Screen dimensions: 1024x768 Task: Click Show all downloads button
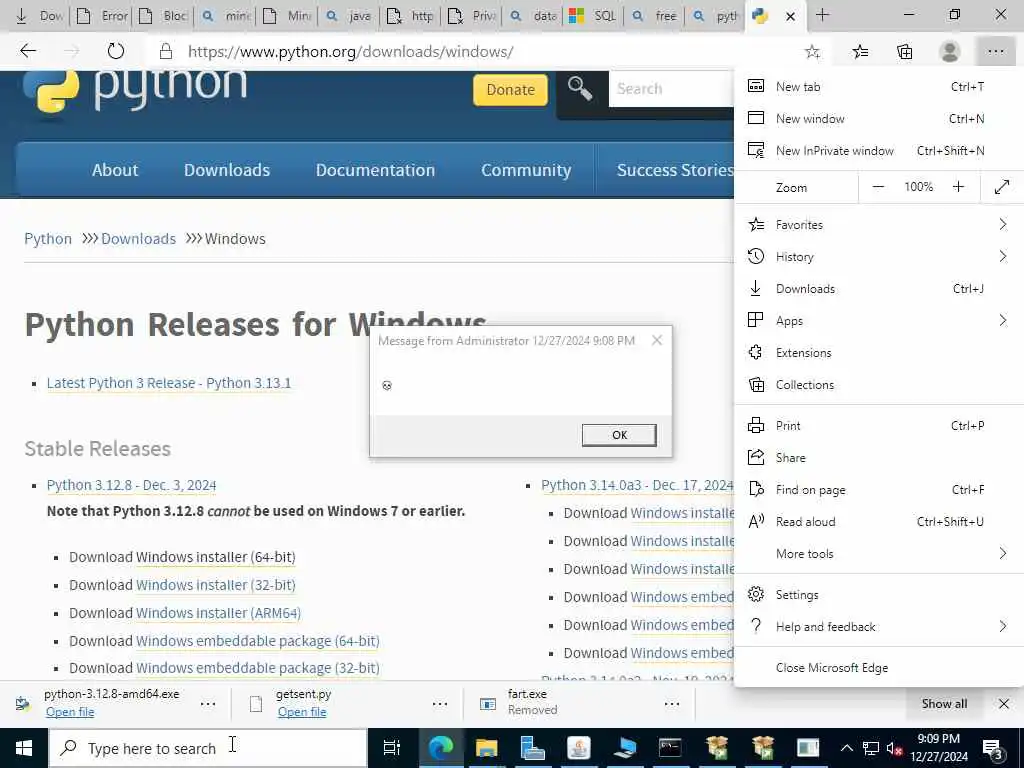944,703
